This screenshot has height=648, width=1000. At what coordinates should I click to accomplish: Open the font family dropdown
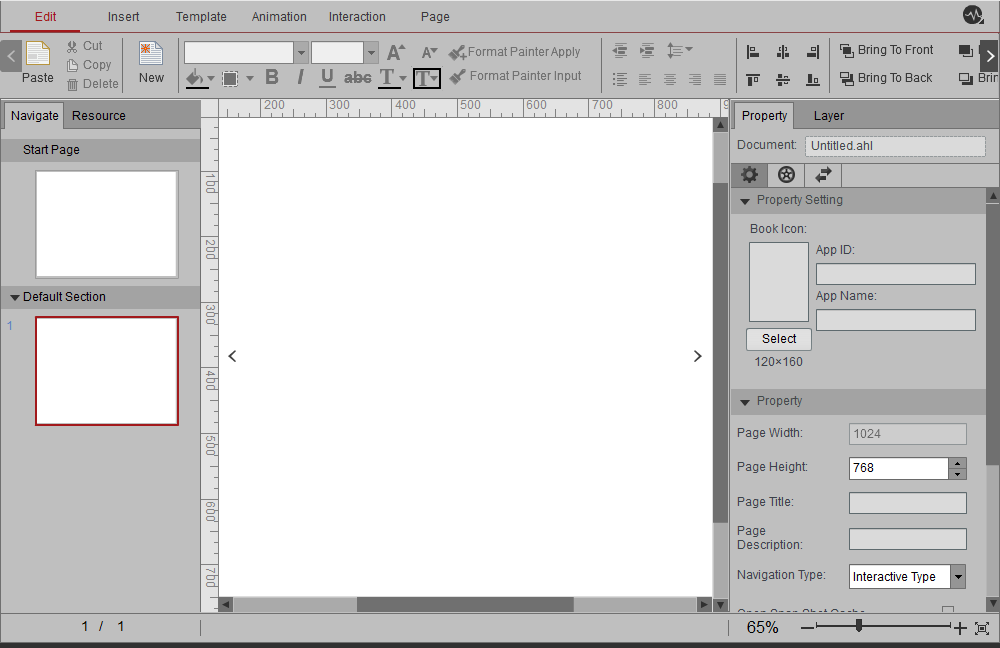301,53
